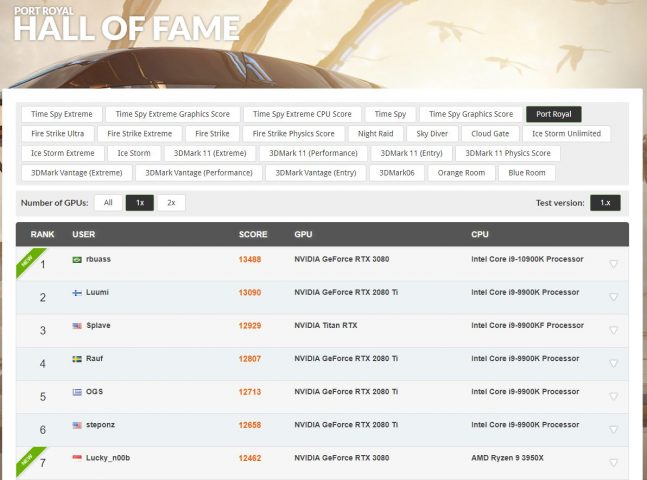This screenshot has height=480, width=647.
Task: Open 3DMark 11 (Performance) tab
Action: click(x=313, y=153)
